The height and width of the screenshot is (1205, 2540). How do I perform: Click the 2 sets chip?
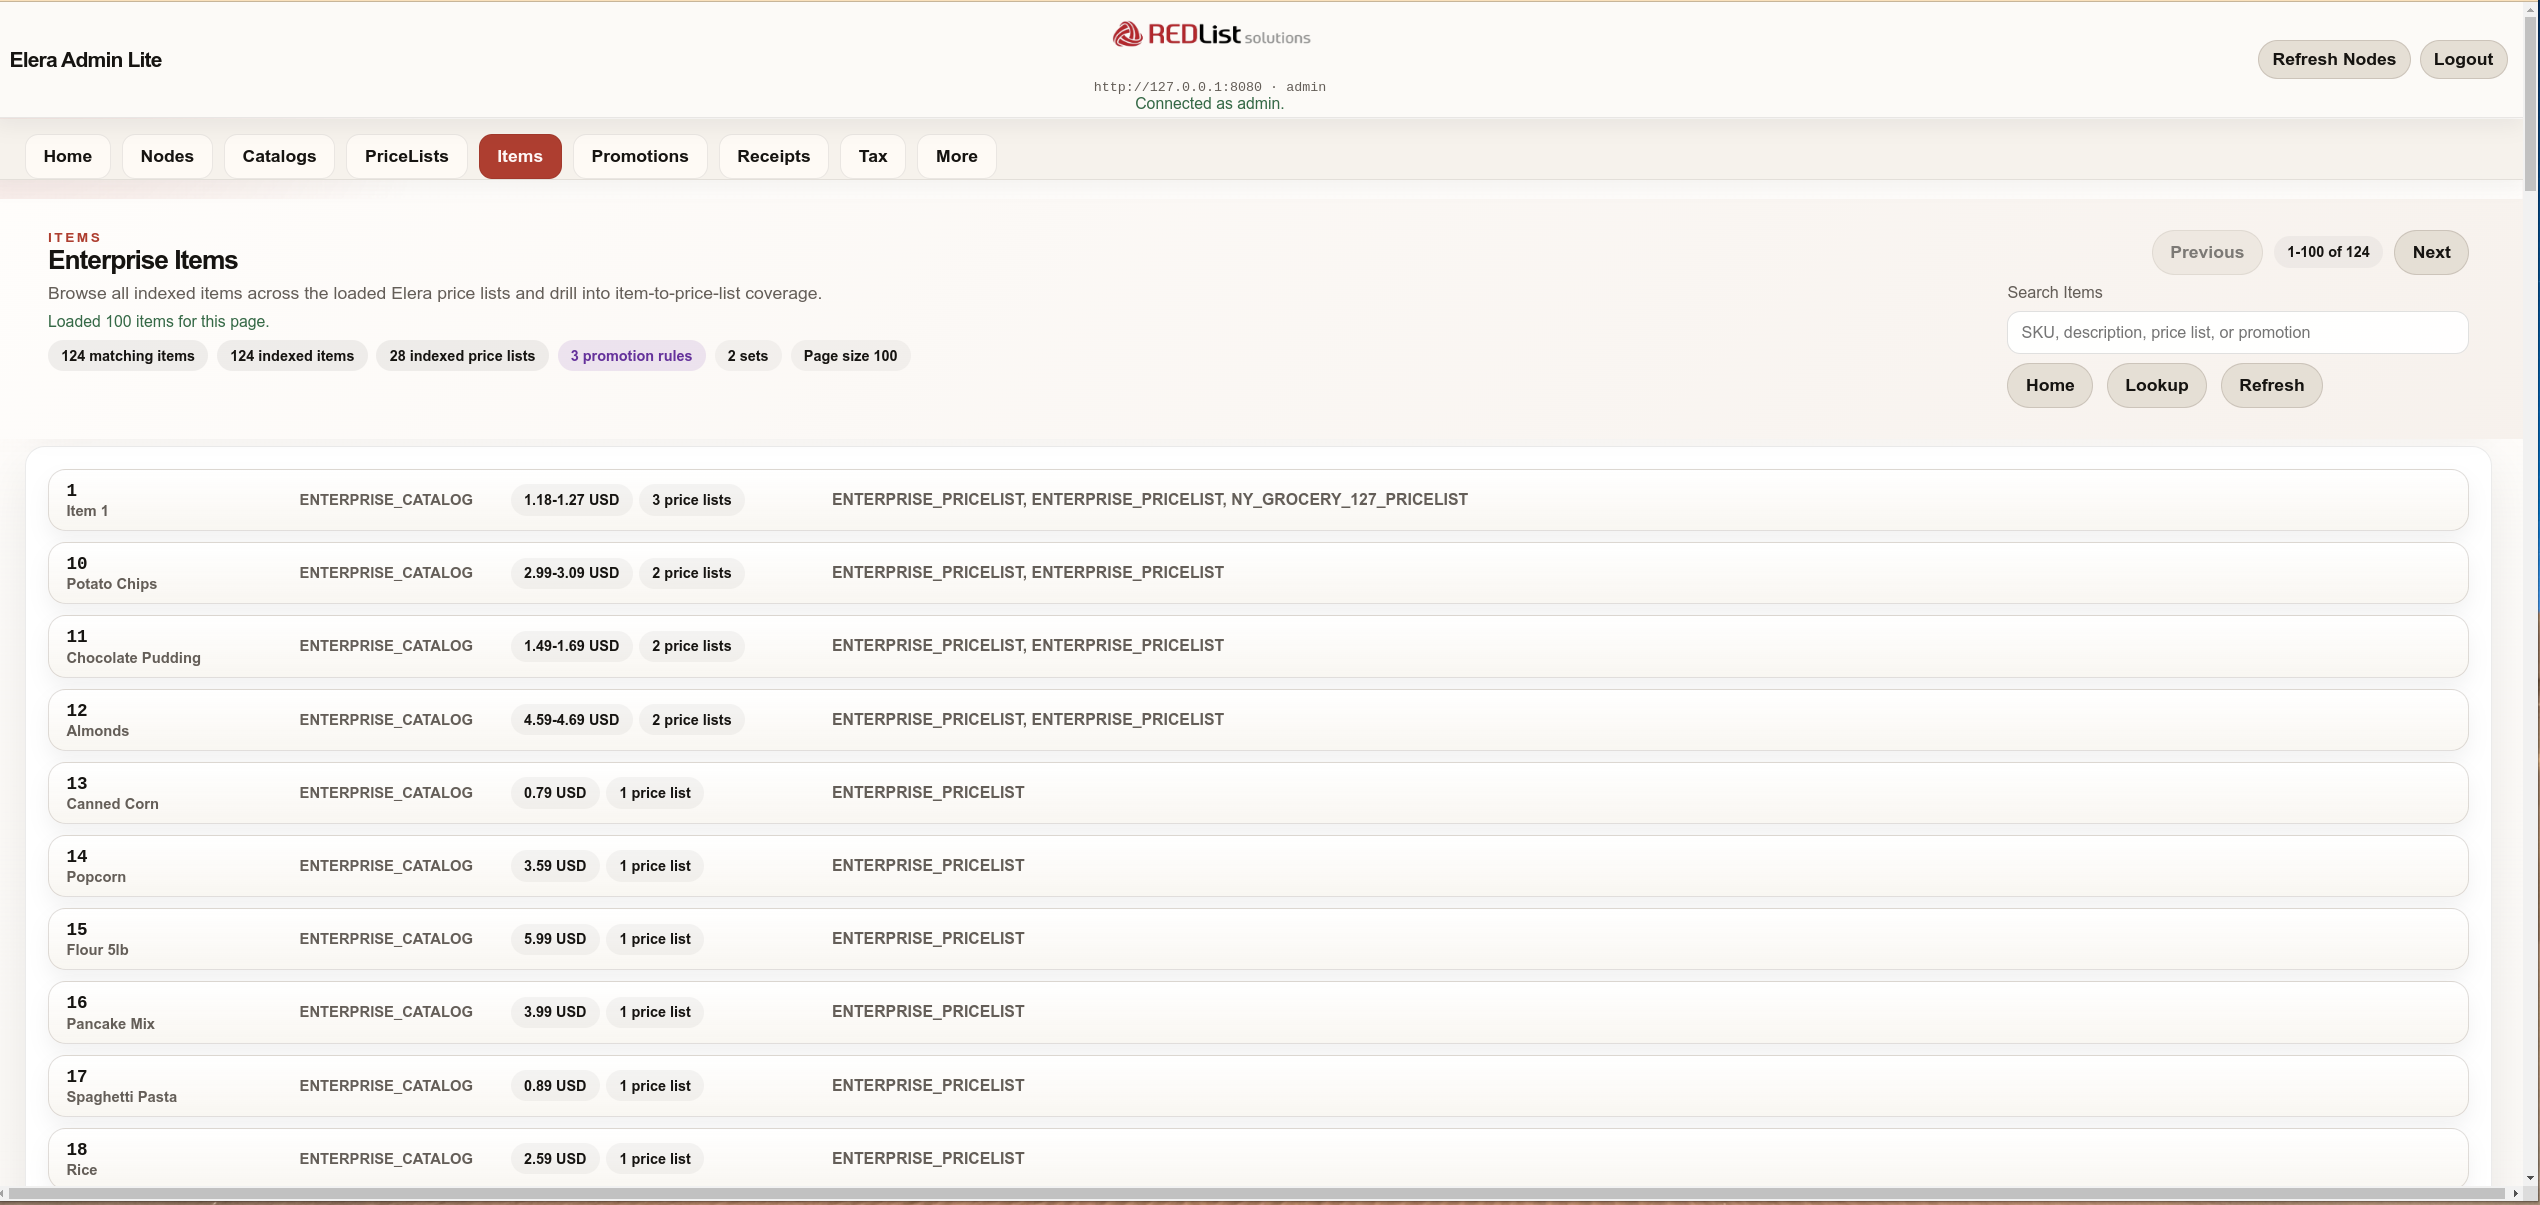pyautogui.click(x=748, y=356)
